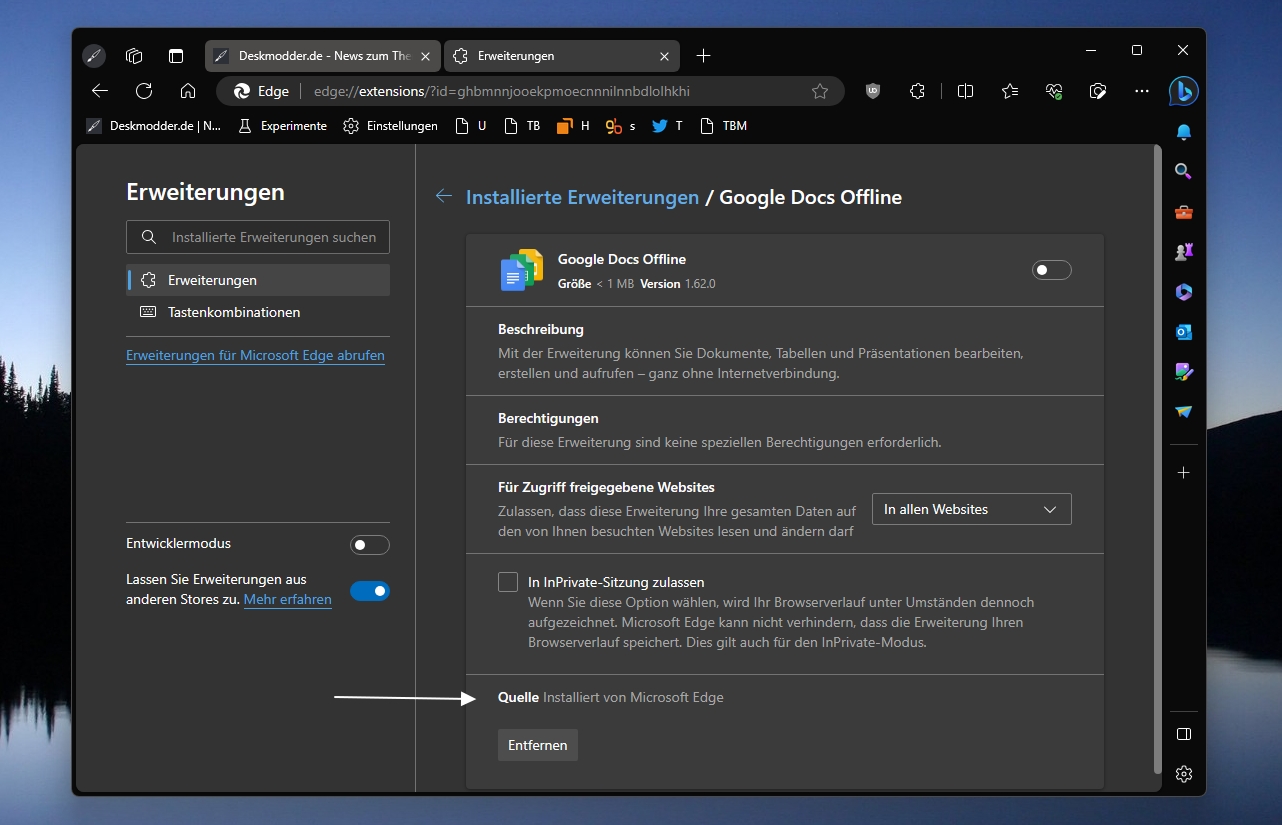Open the Bing chat sidebar icon
This screenshot has height=825, width=1282.
point(1184,91)
